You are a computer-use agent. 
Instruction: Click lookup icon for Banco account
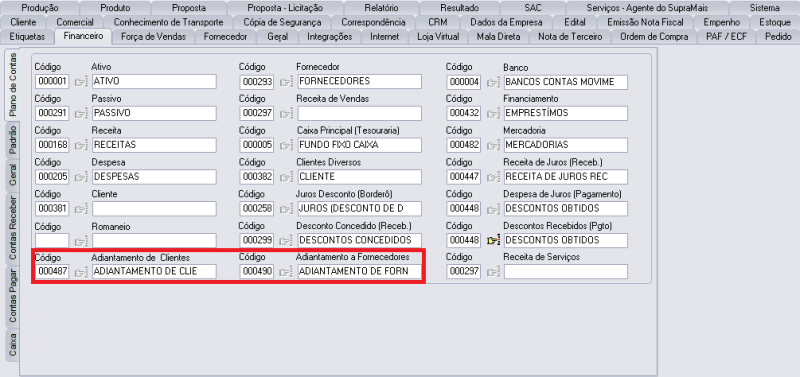tap(492, 82)
